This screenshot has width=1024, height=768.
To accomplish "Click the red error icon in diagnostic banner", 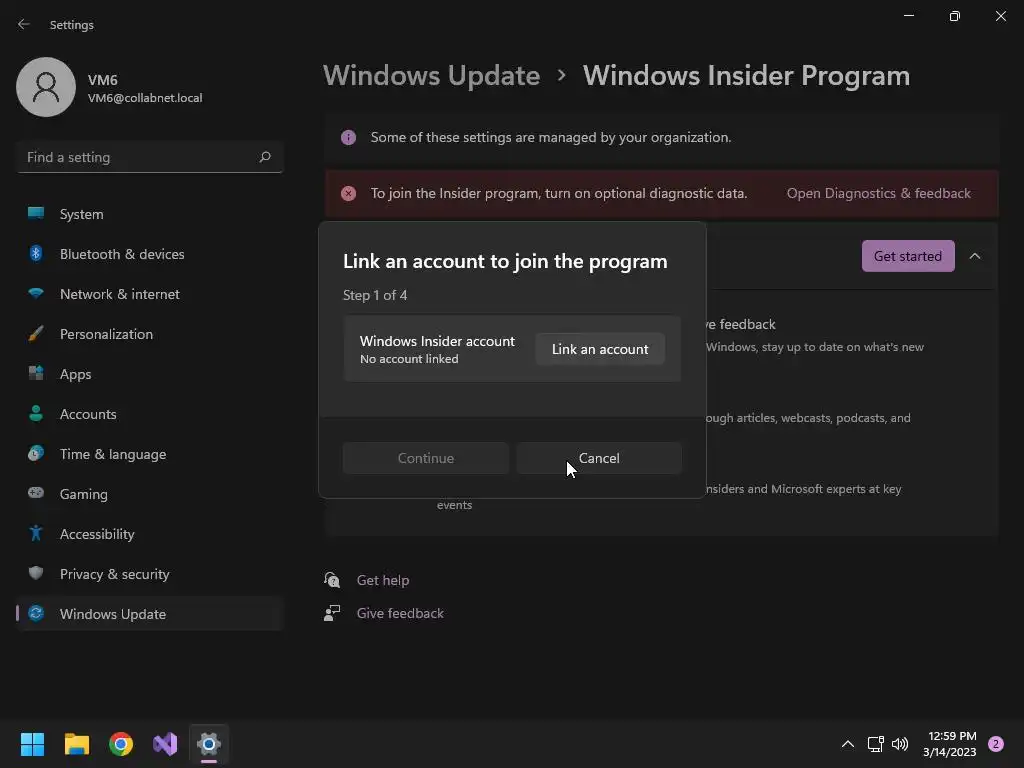I will pyautogui.click(x=348, y=193).
